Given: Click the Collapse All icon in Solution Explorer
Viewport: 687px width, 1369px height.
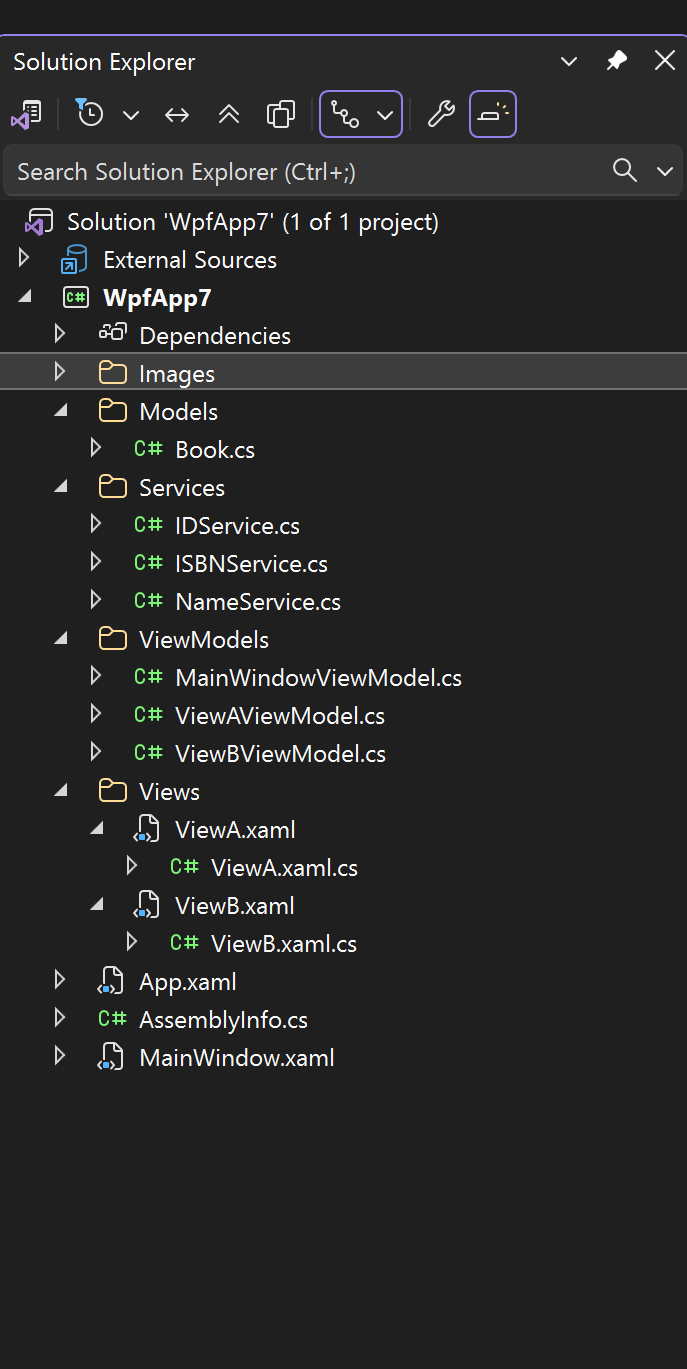Looking at the screenshot, I should 229,113.
